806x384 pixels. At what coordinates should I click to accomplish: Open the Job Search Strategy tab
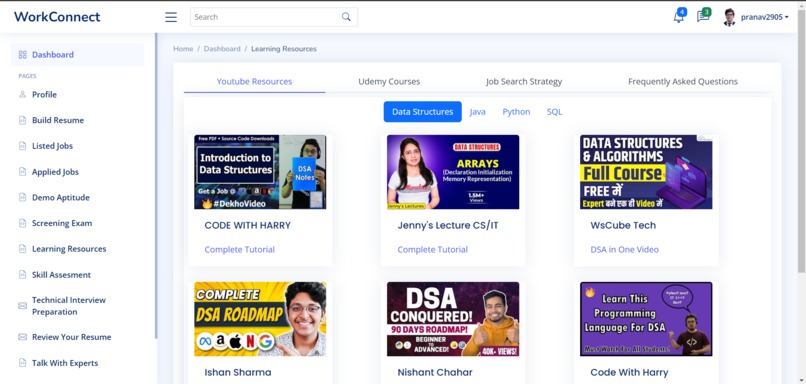(x=524, y=81)
